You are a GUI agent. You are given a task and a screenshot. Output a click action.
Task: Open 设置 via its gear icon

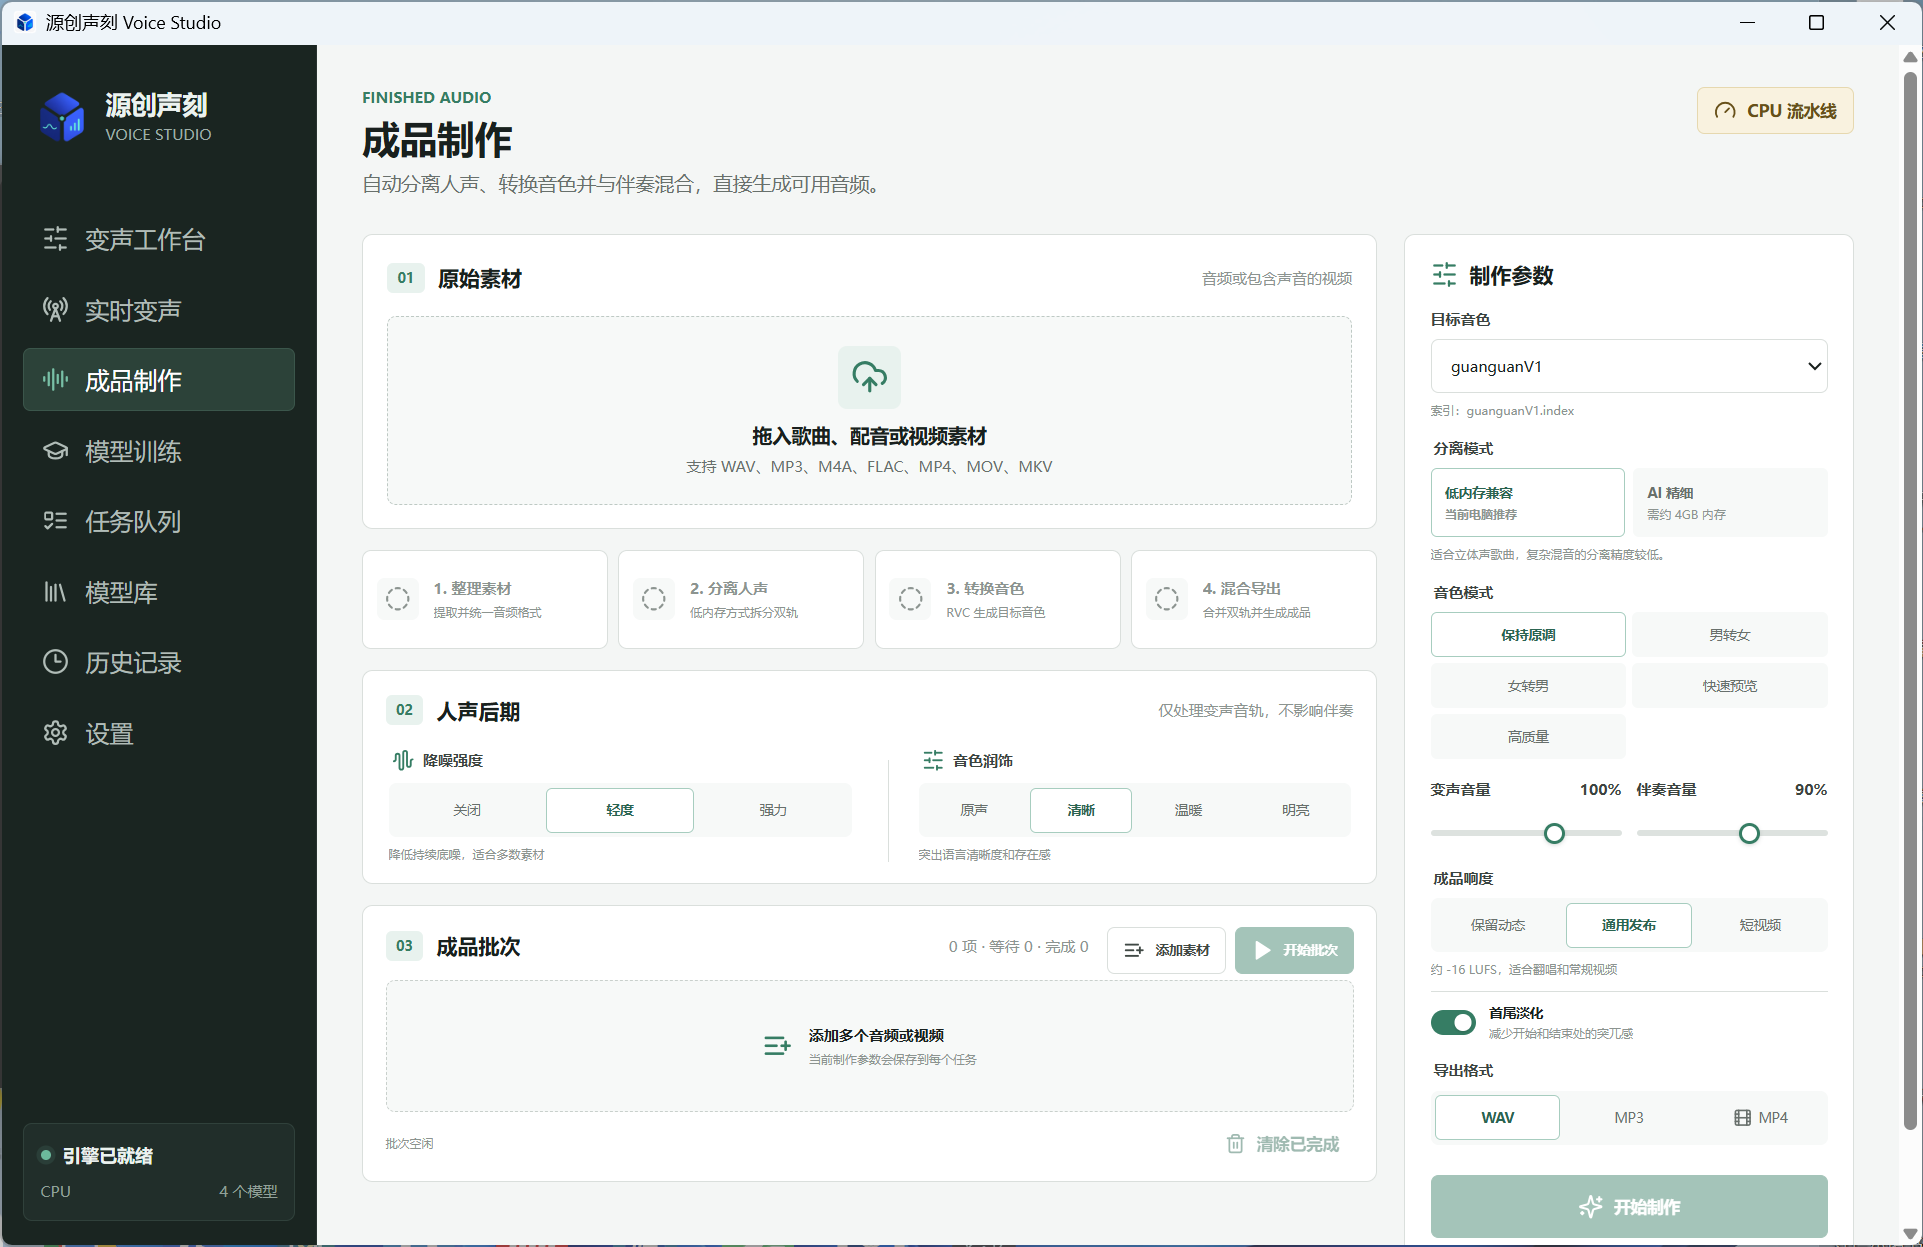coord(55,733)
